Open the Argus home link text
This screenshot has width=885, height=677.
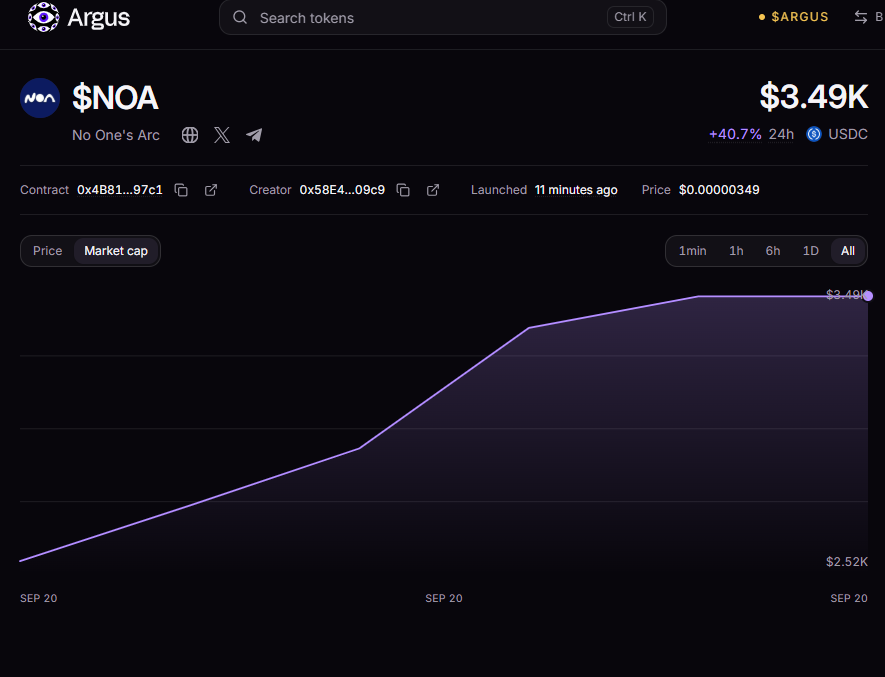[x=99, y=18]
